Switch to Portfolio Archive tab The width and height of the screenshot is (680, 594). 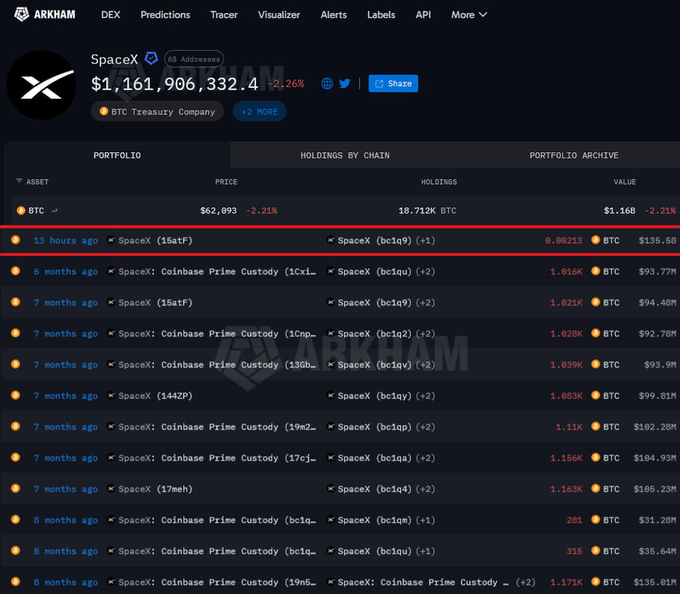(574, 155)
